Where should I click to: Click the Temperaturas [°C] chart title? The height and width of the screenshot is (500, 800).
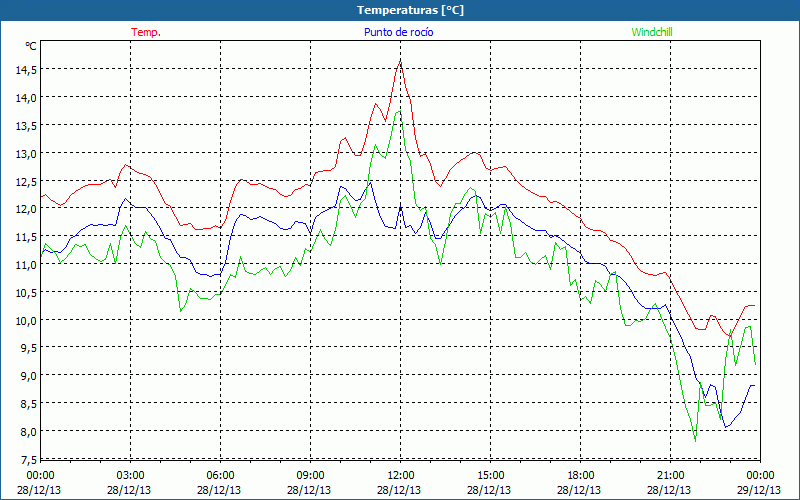(x=410, y=10)
